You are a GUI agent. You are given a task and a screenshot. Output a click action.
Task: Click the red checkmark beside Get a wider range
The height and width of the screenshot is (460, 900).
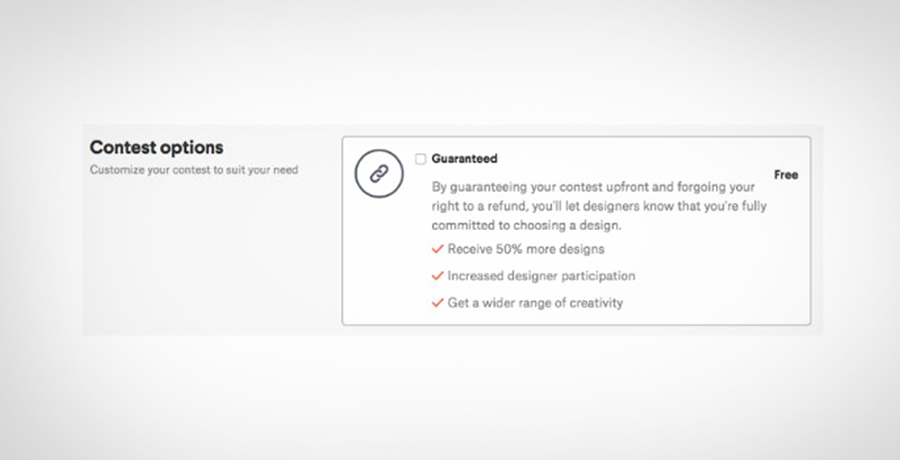(437, 303)
